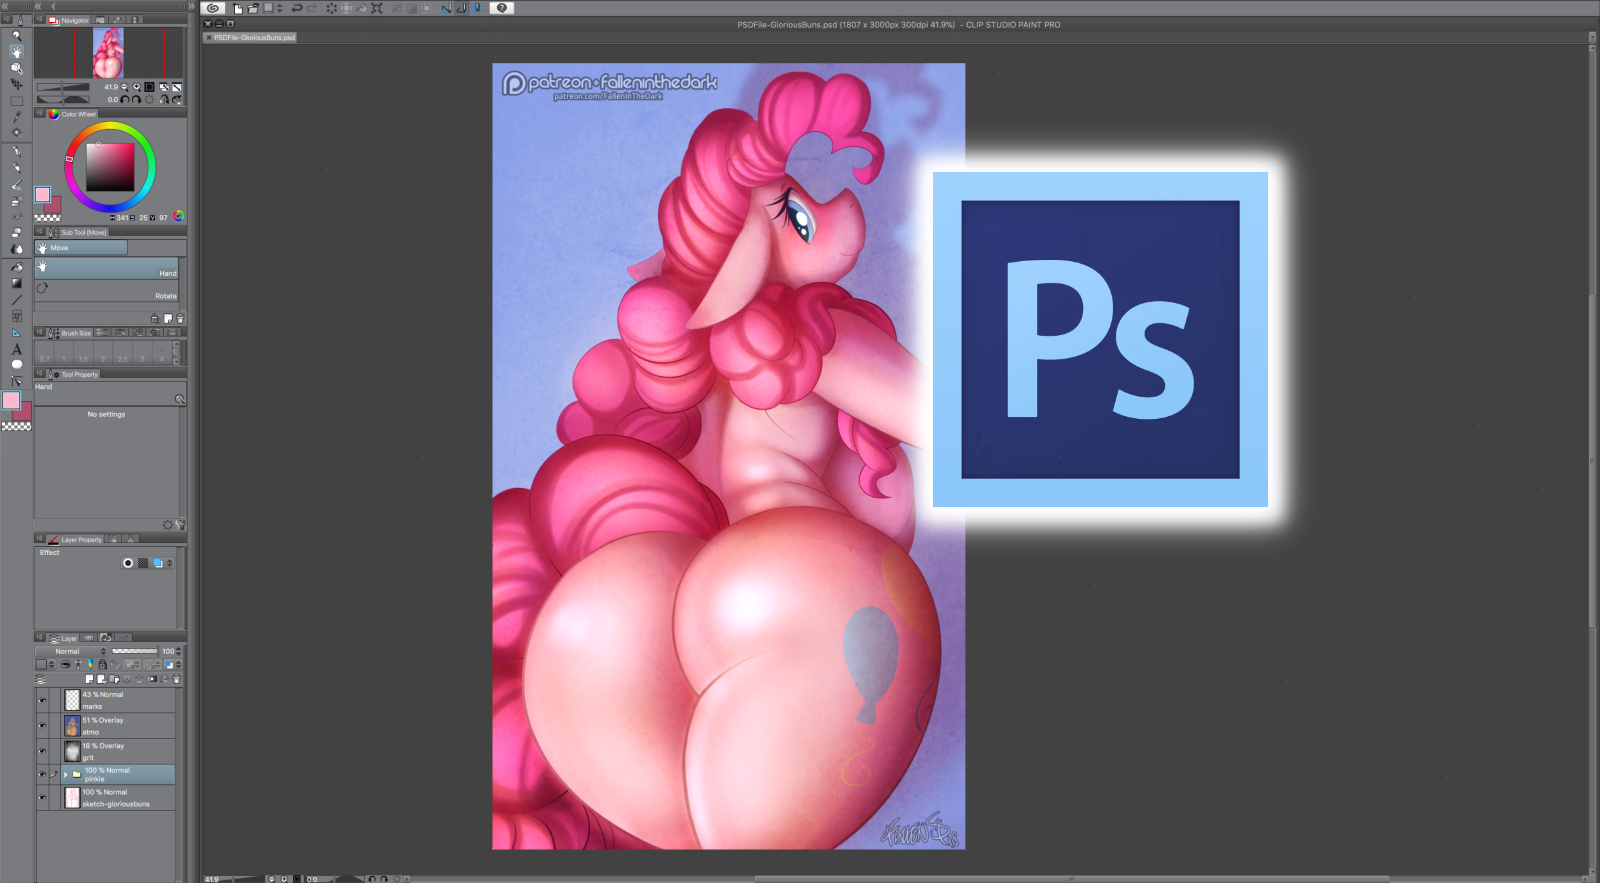Select the Zoom magnifier tool
The width and height of the screenshot is (1600, 883).
point(16,35)
